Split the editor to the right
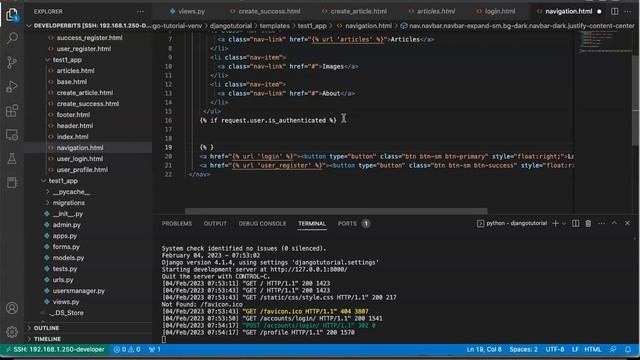640x360 pixels. [x=614, y=11]
